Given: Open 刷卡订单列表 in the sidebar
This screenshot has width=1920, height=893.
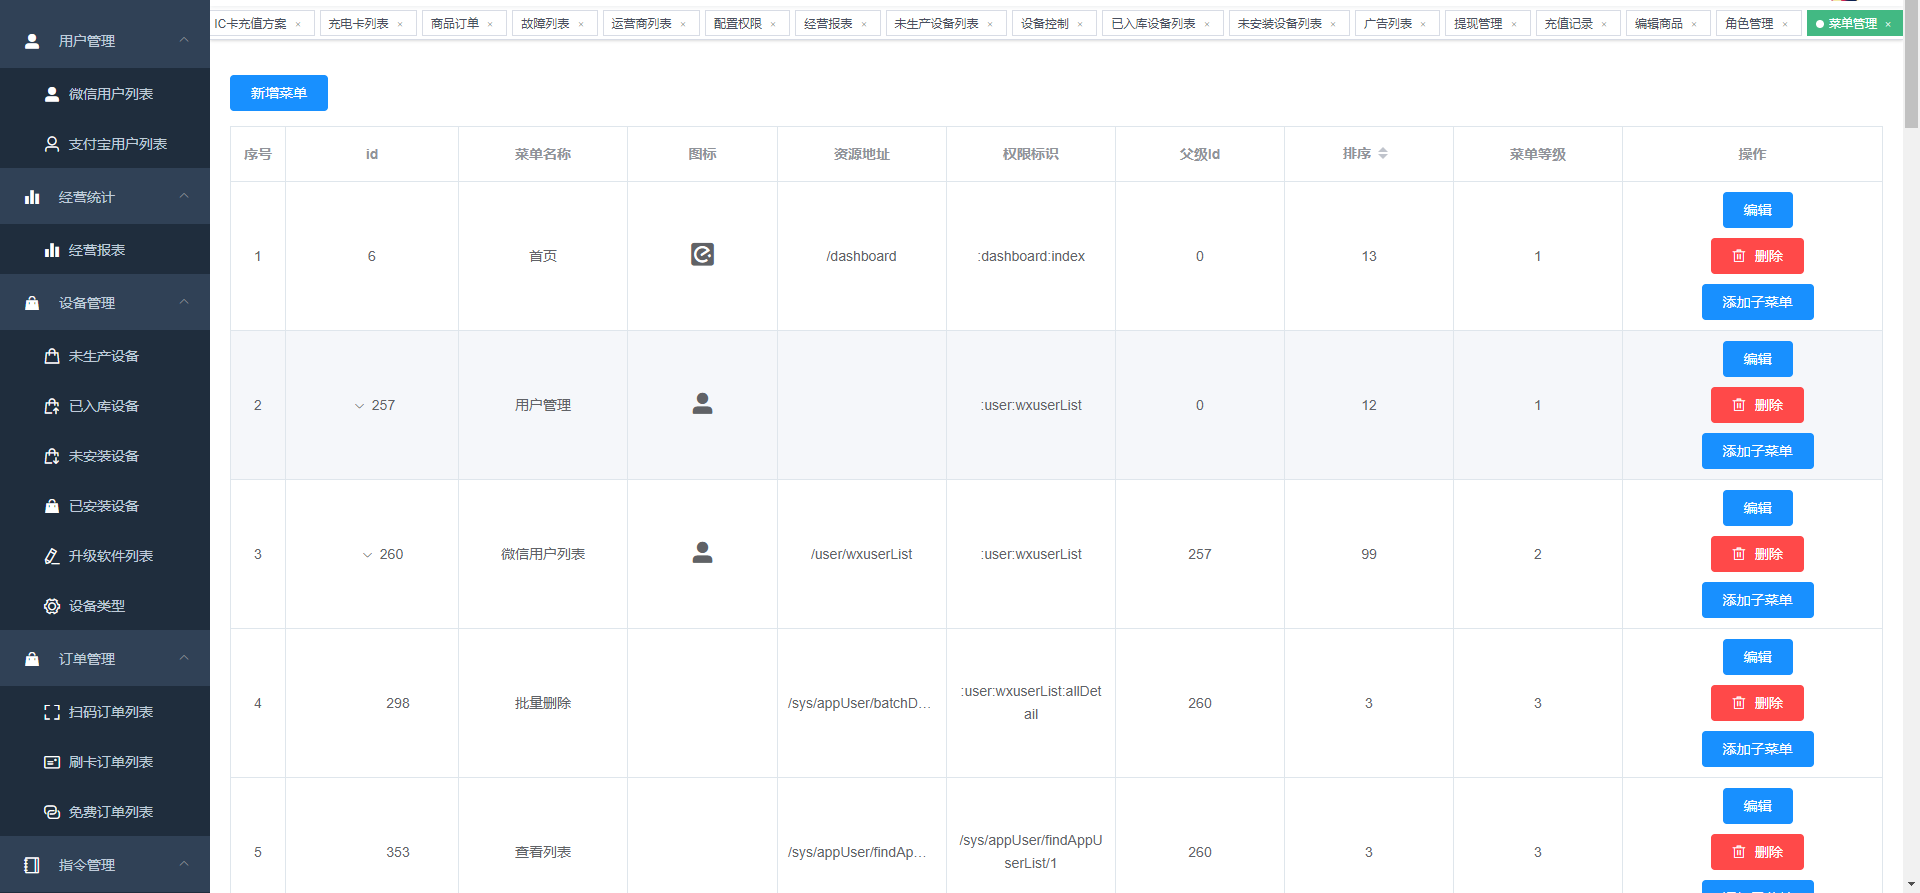Looking at the screenshot, I should [x=105, y=762].
